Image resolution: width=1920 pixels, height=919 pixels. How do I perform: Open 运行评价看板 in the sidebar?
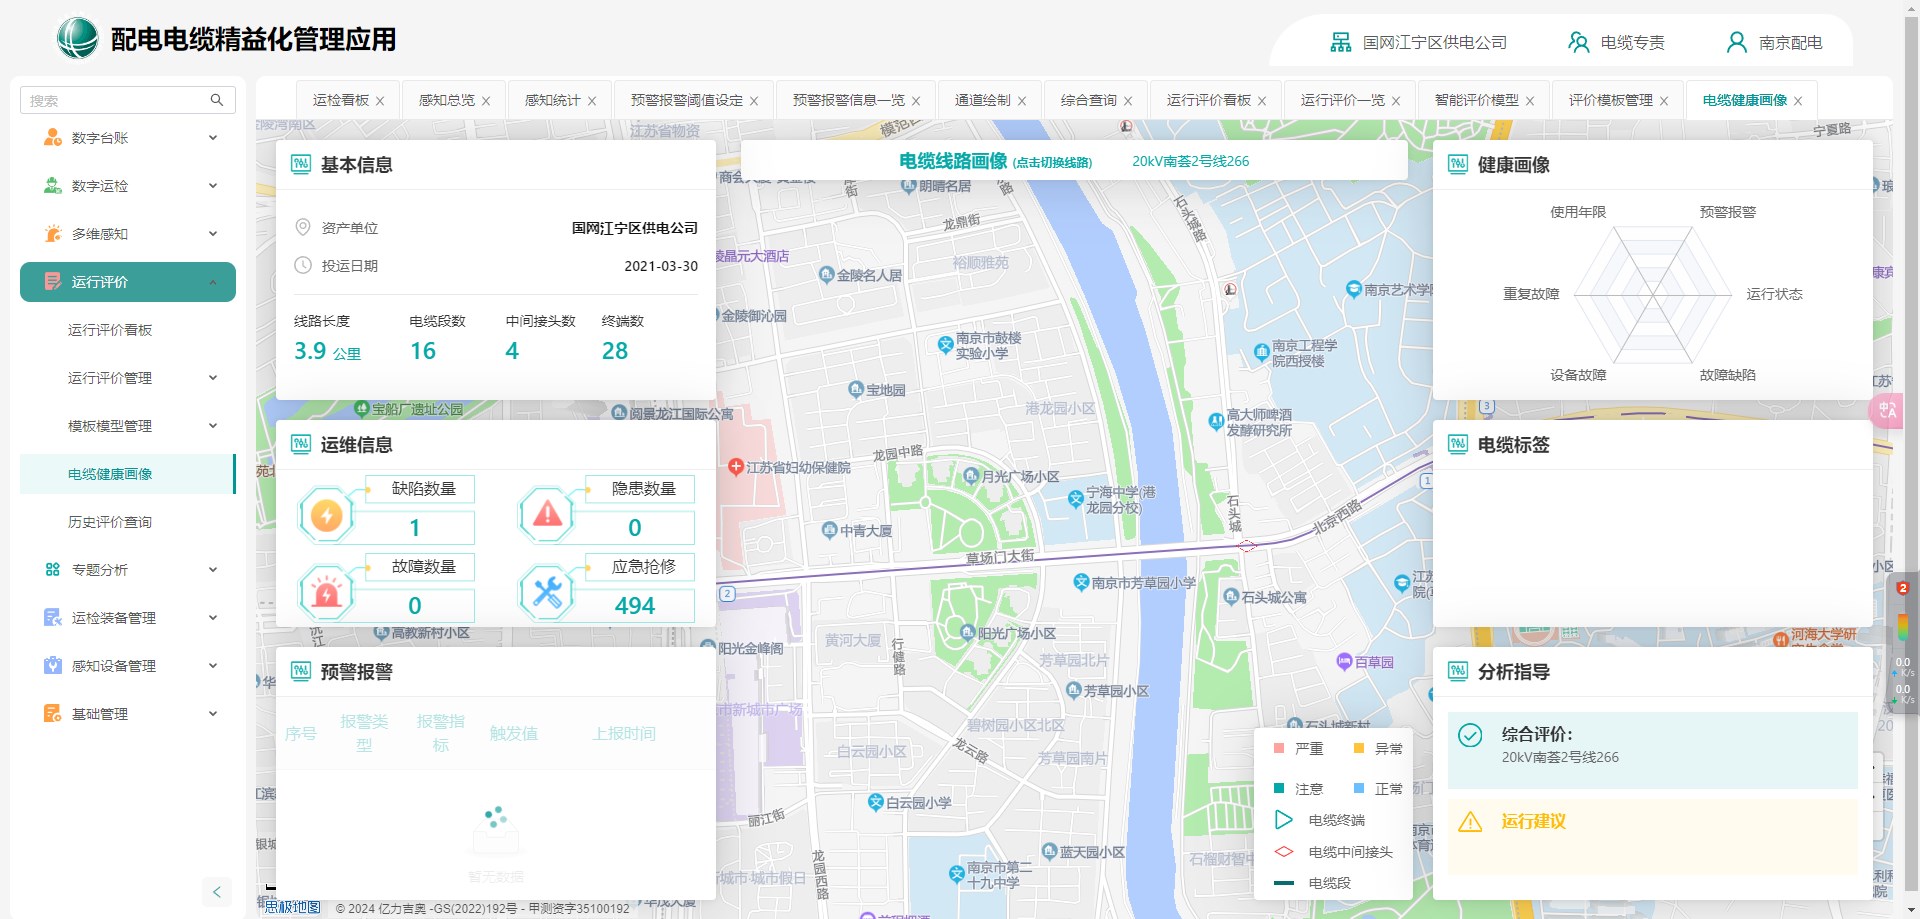click(110, 330)
